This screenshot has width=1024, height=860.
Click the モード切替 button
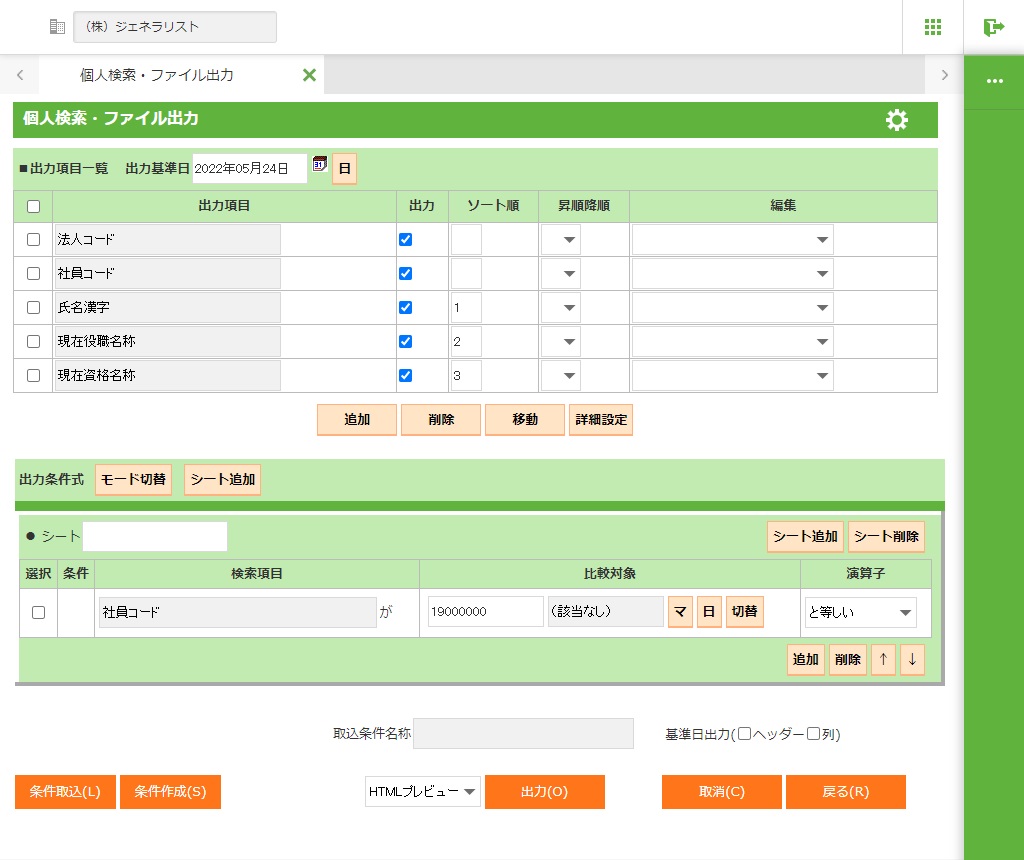(x=134, y=480)
